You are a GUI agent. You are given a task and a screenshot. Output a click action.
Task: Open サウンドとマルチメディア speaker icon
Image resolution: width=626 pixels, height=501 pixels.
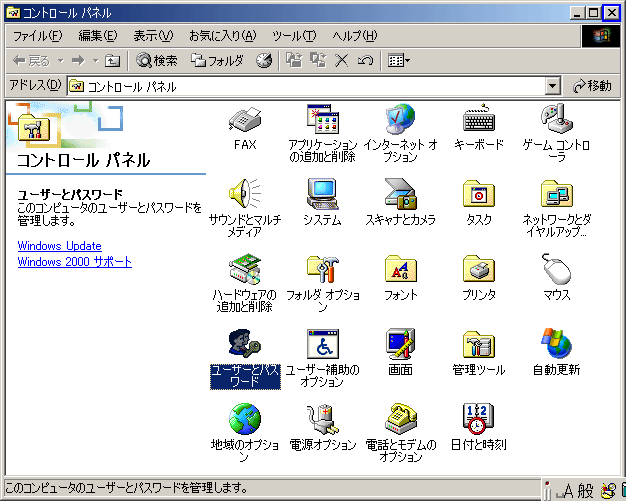click(245, 194)
